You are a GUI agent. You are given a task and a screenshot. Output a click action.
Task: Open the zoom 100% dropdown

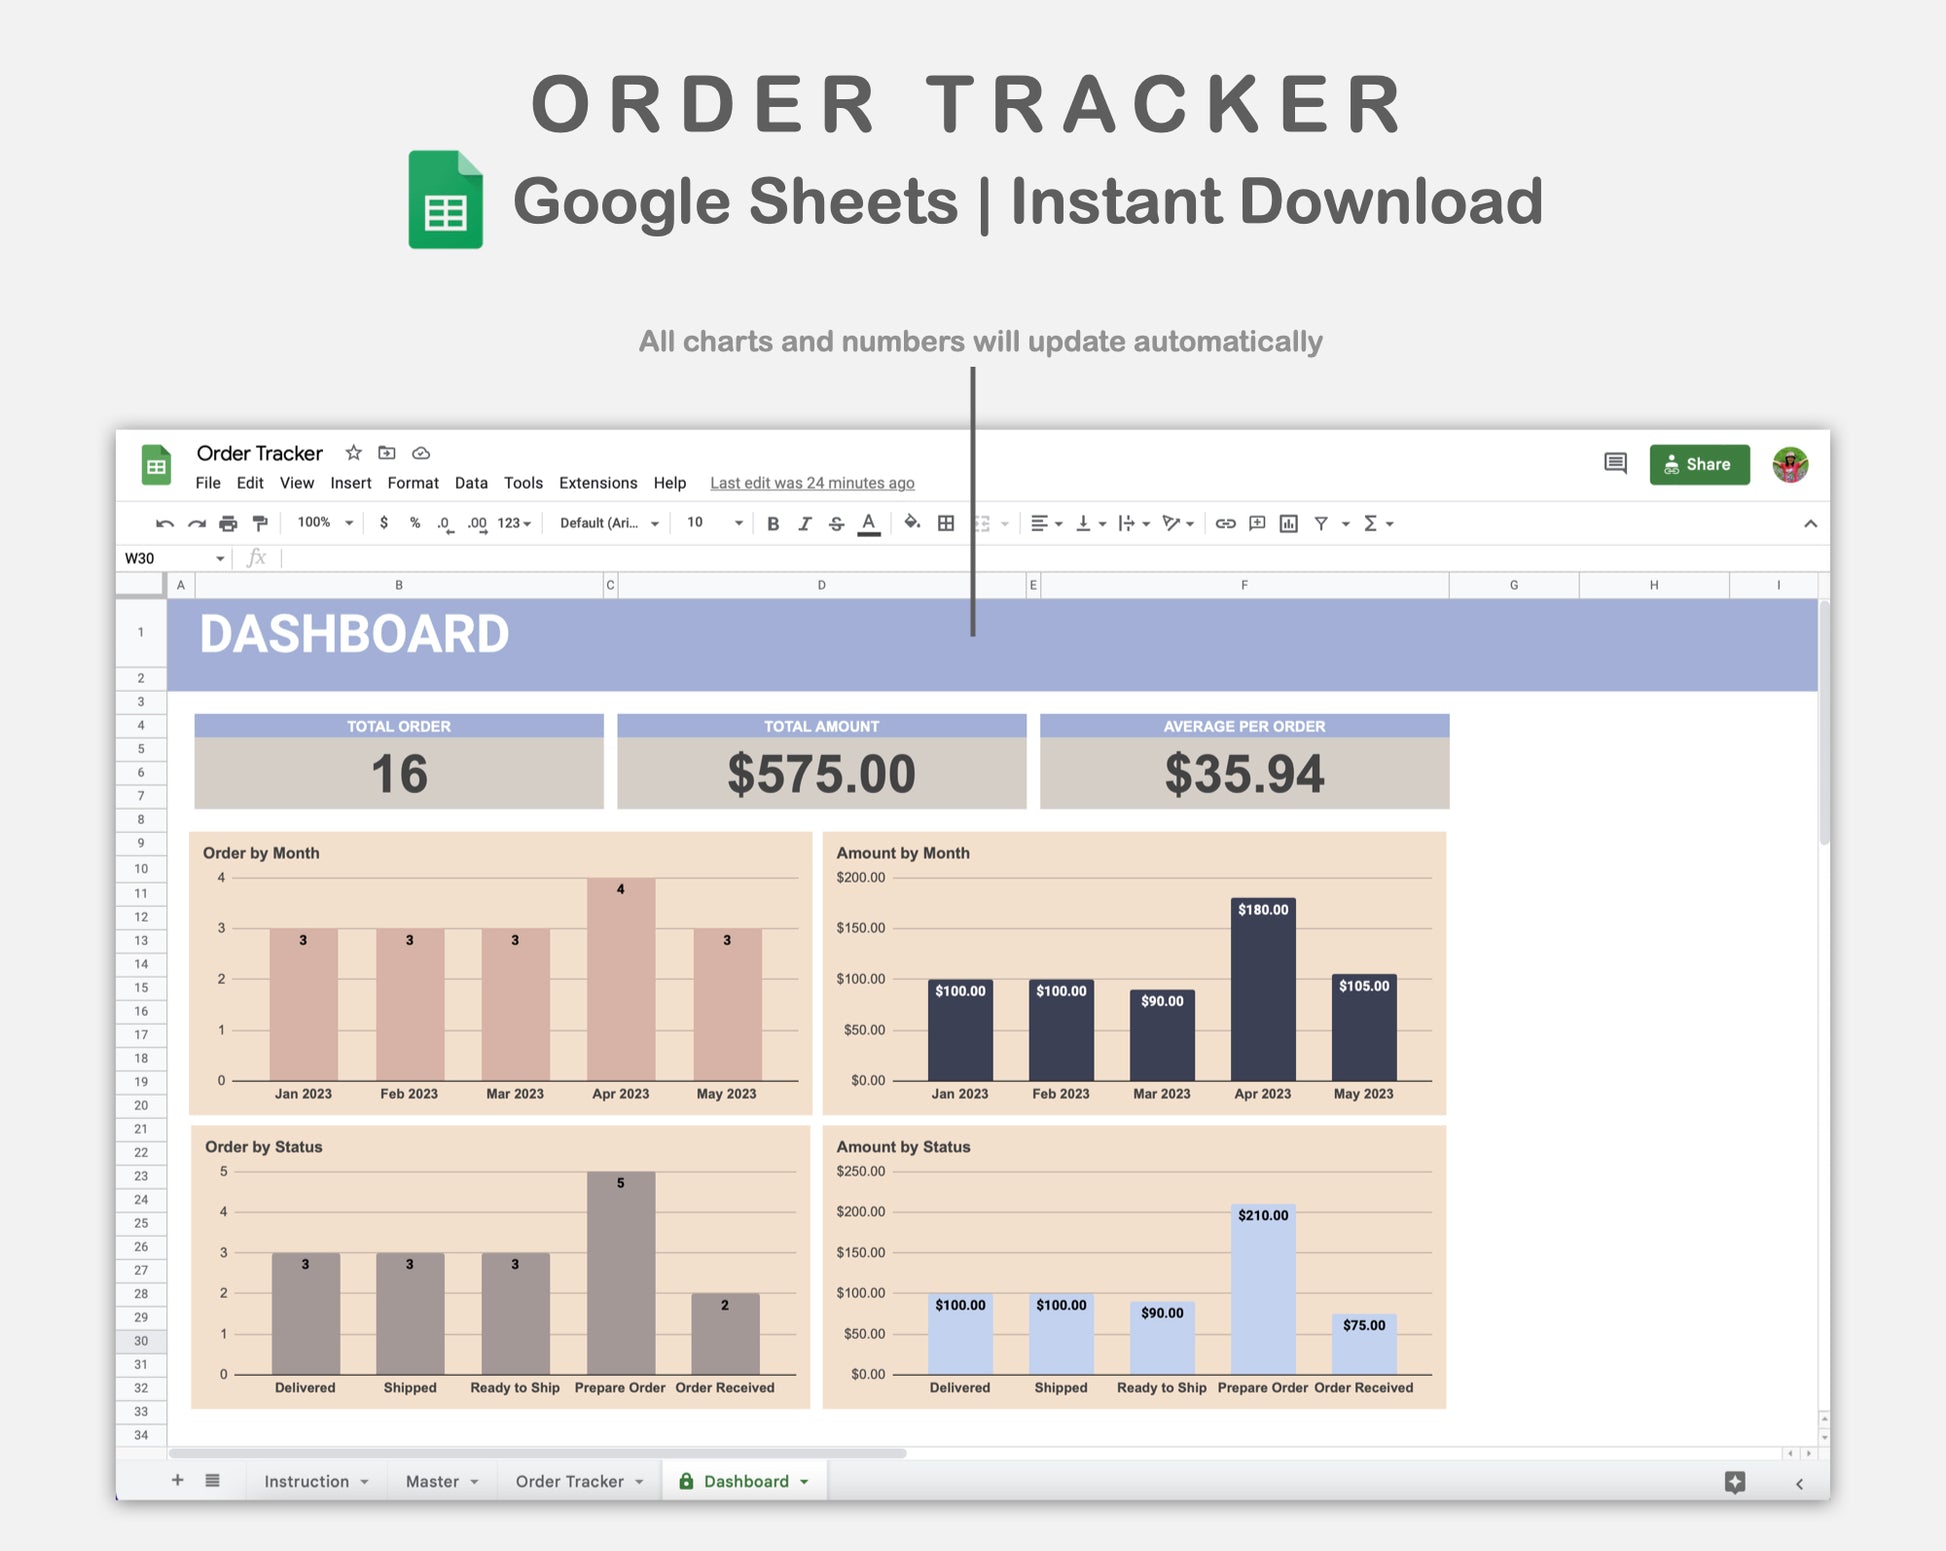325,523
